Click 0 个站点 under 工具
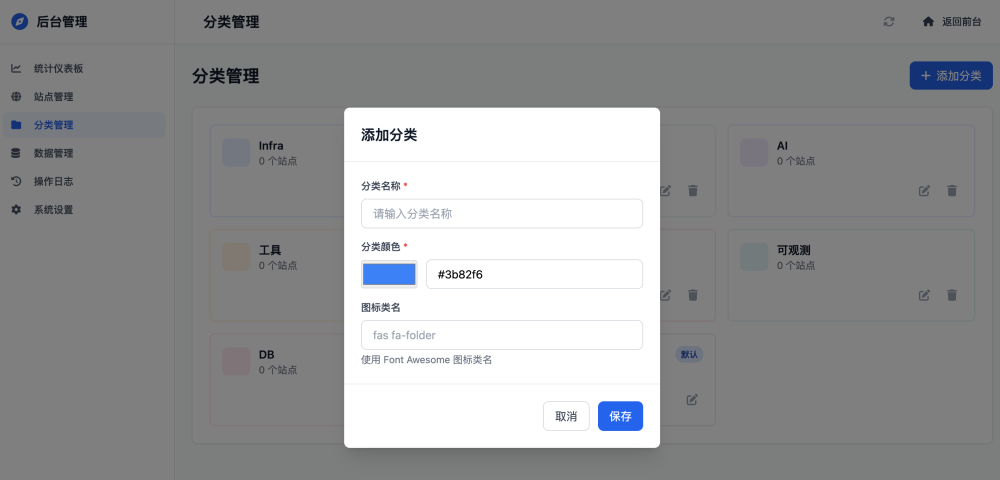 (278, 265)
